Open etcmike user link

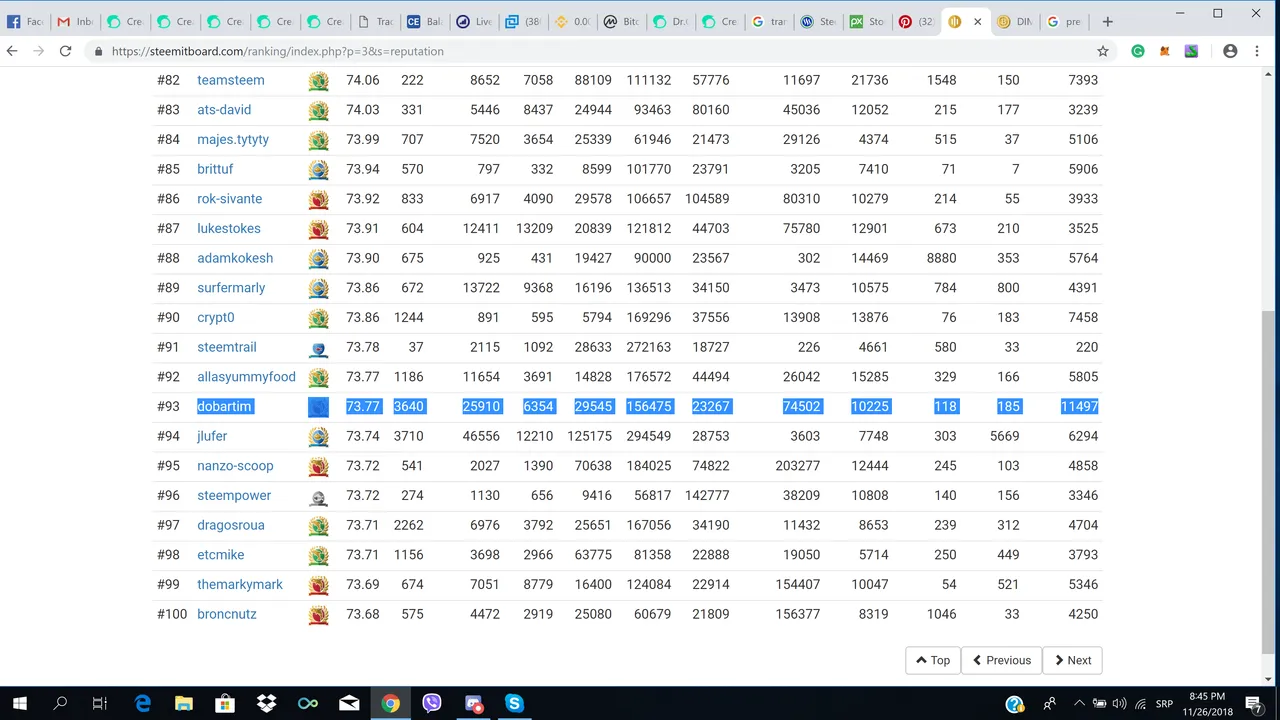click(221, 555)
